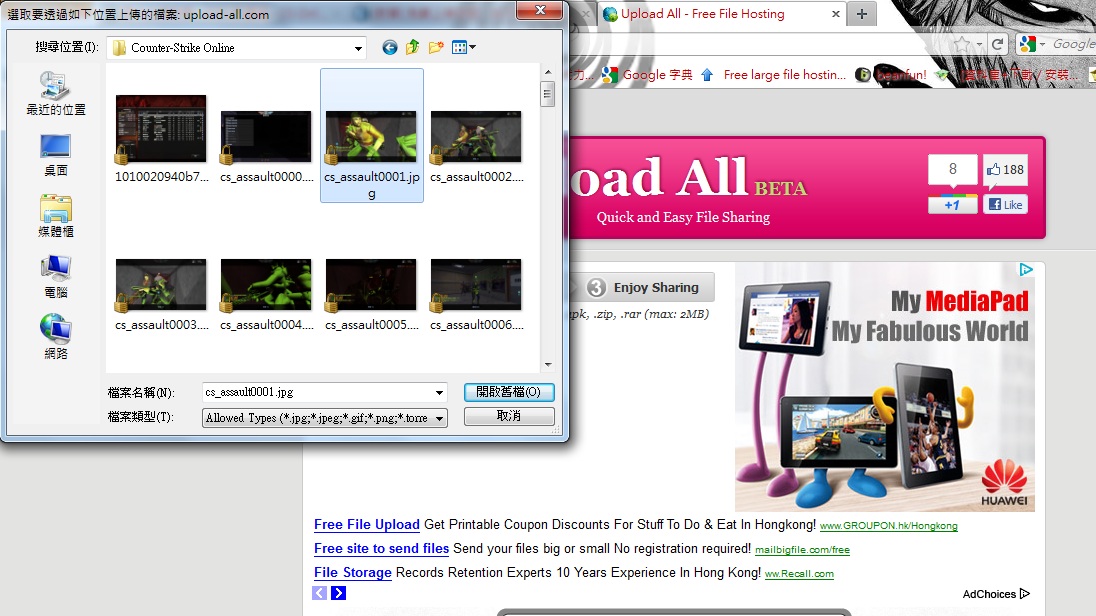Screen dimensions: 1096x616
Task: Expand the Counter-Strike Online location dropdown
Action: click(x=358, y=48)
